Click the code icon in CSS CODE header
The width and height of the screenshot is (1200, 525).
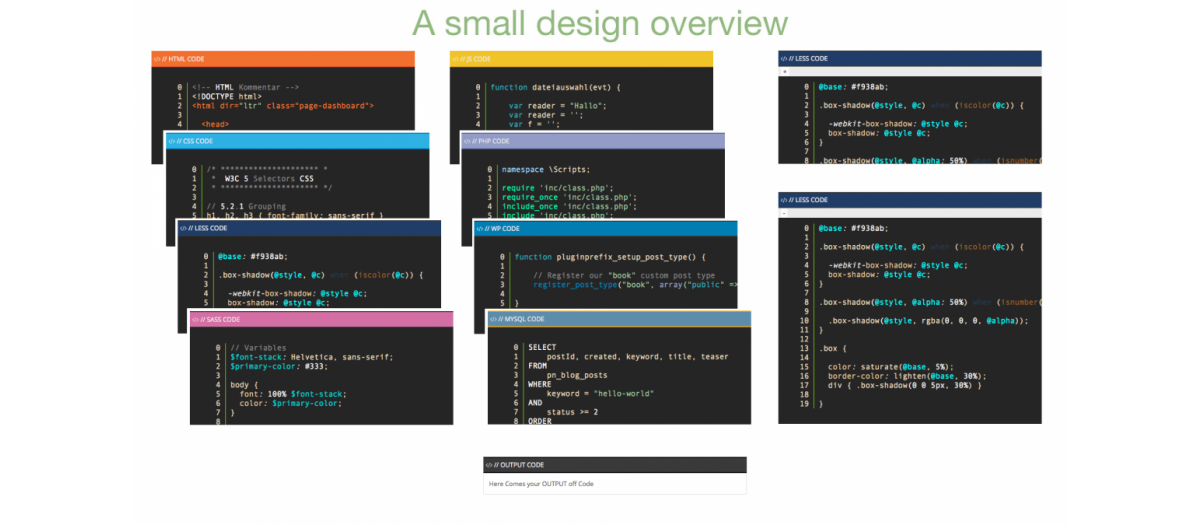coord(174,141)
